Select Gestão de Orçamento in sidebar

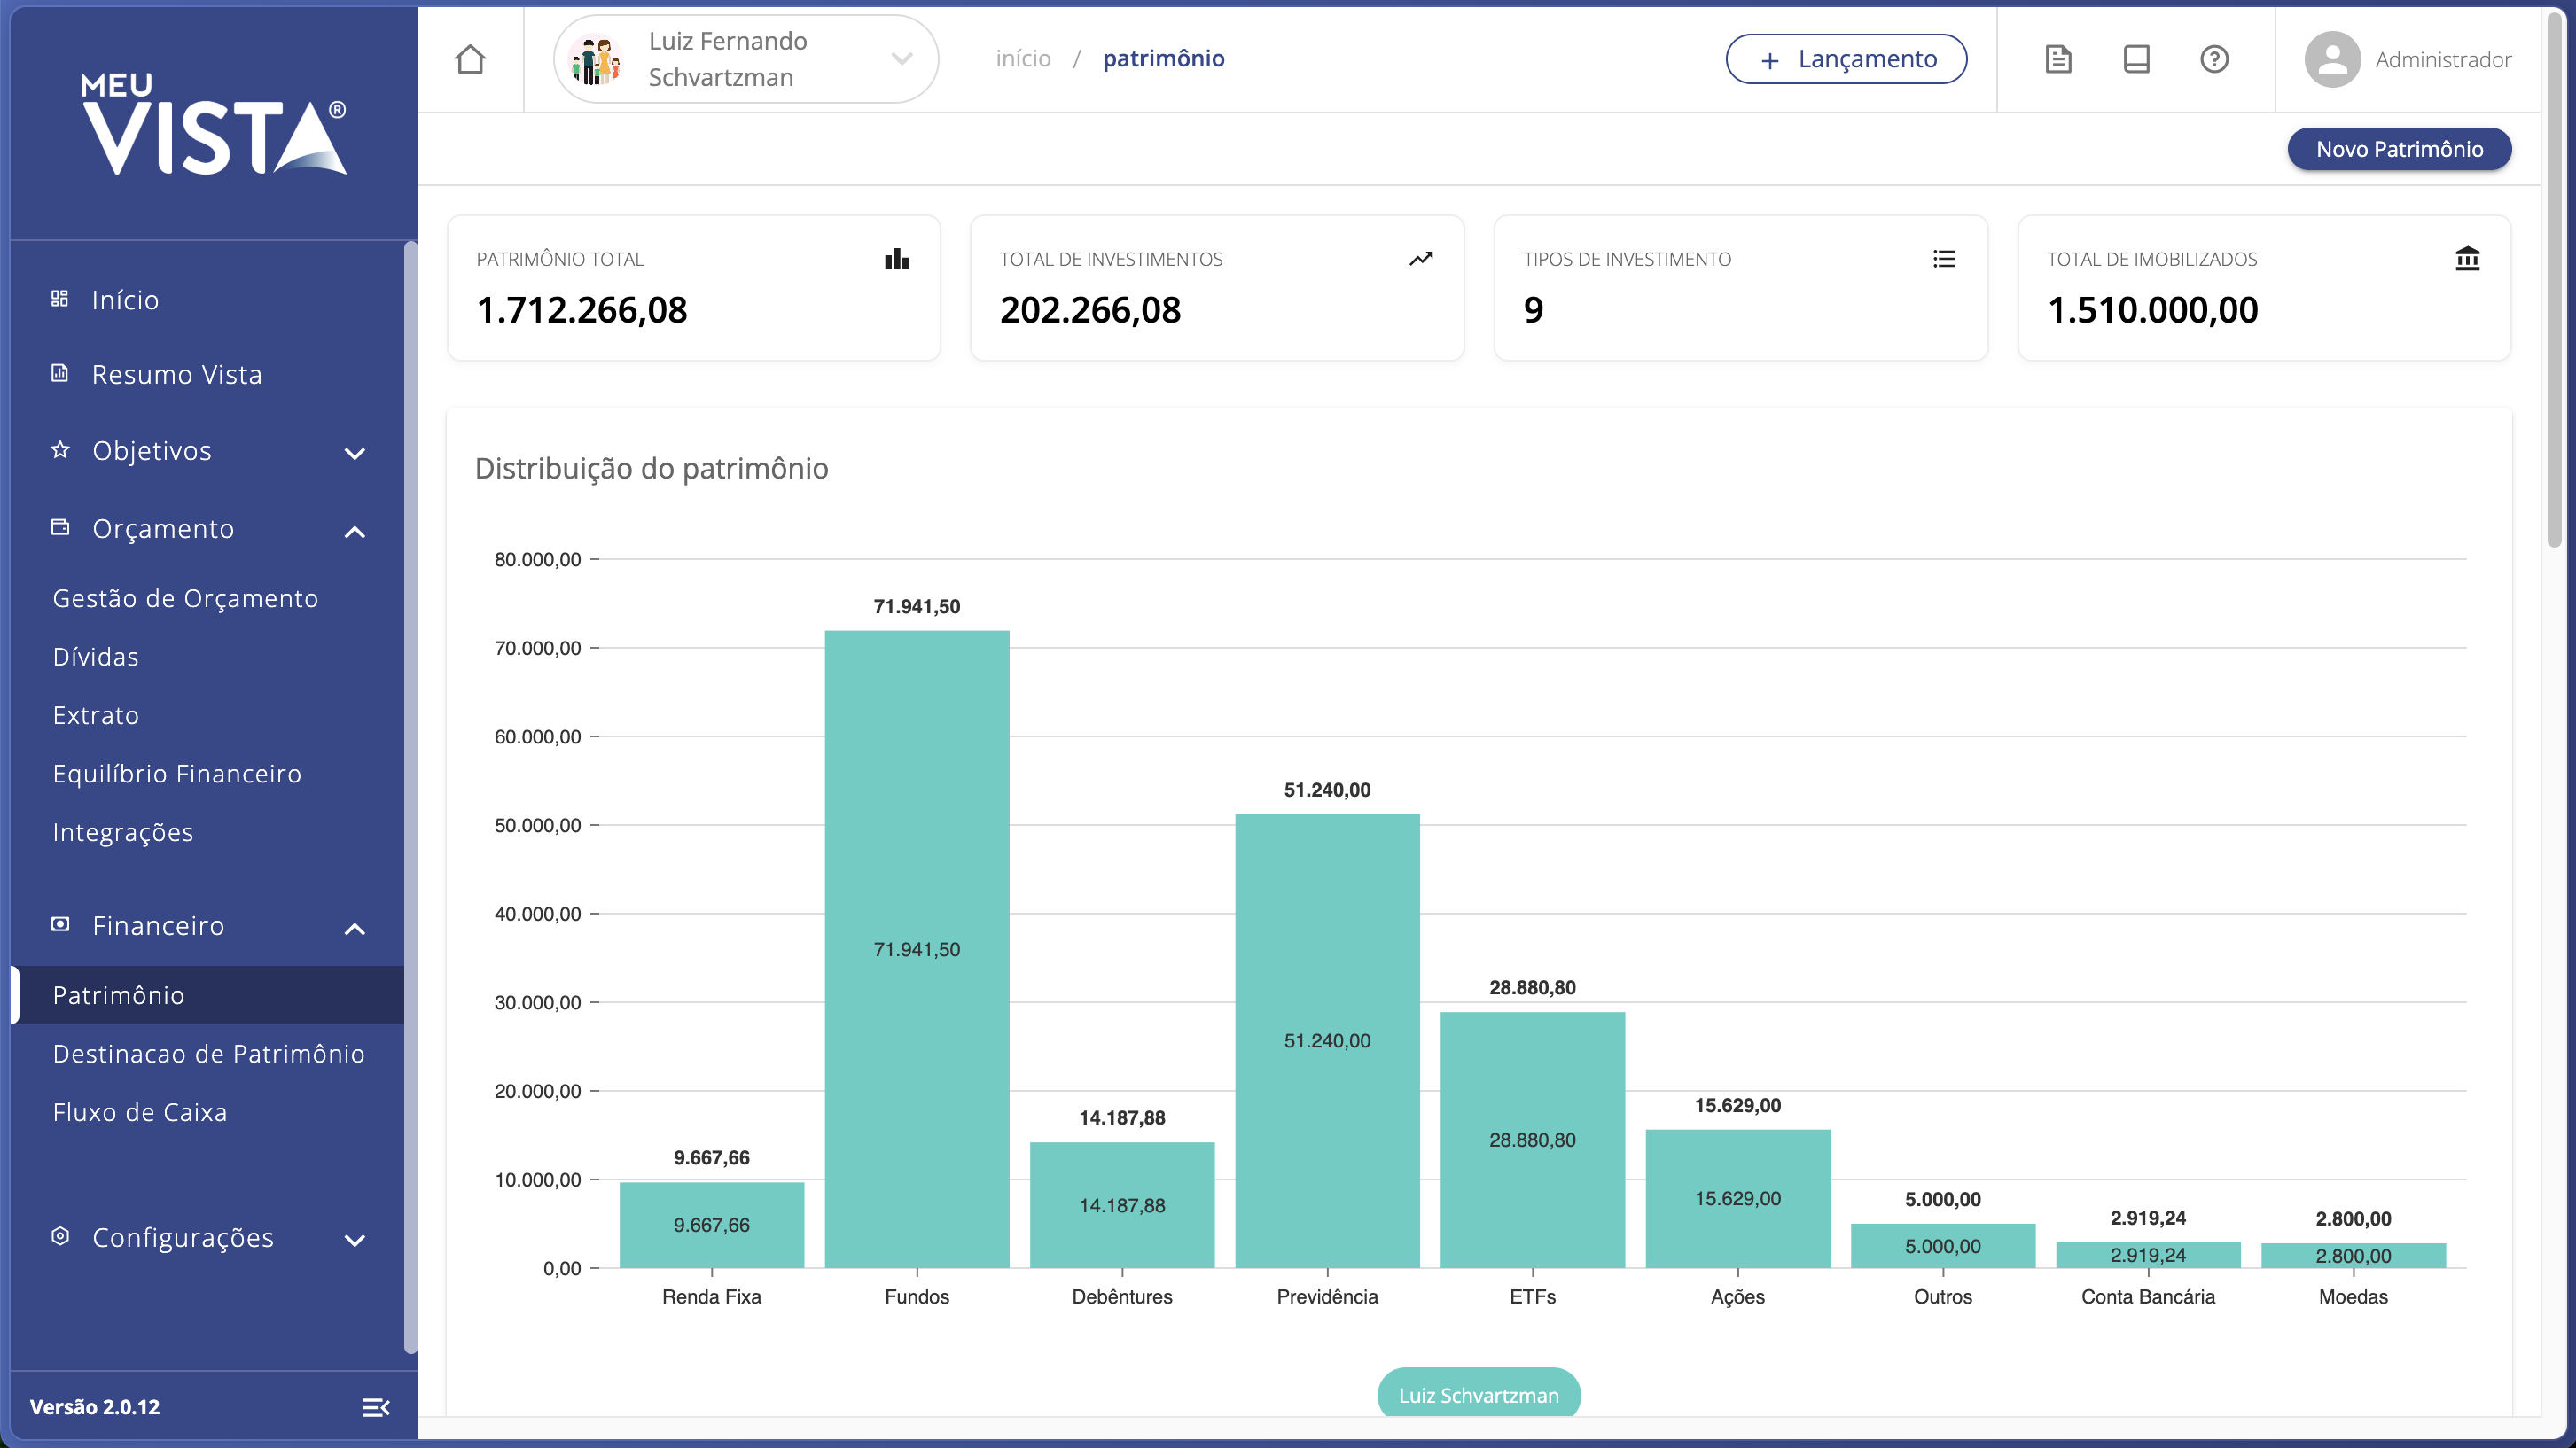pos(185,598)
